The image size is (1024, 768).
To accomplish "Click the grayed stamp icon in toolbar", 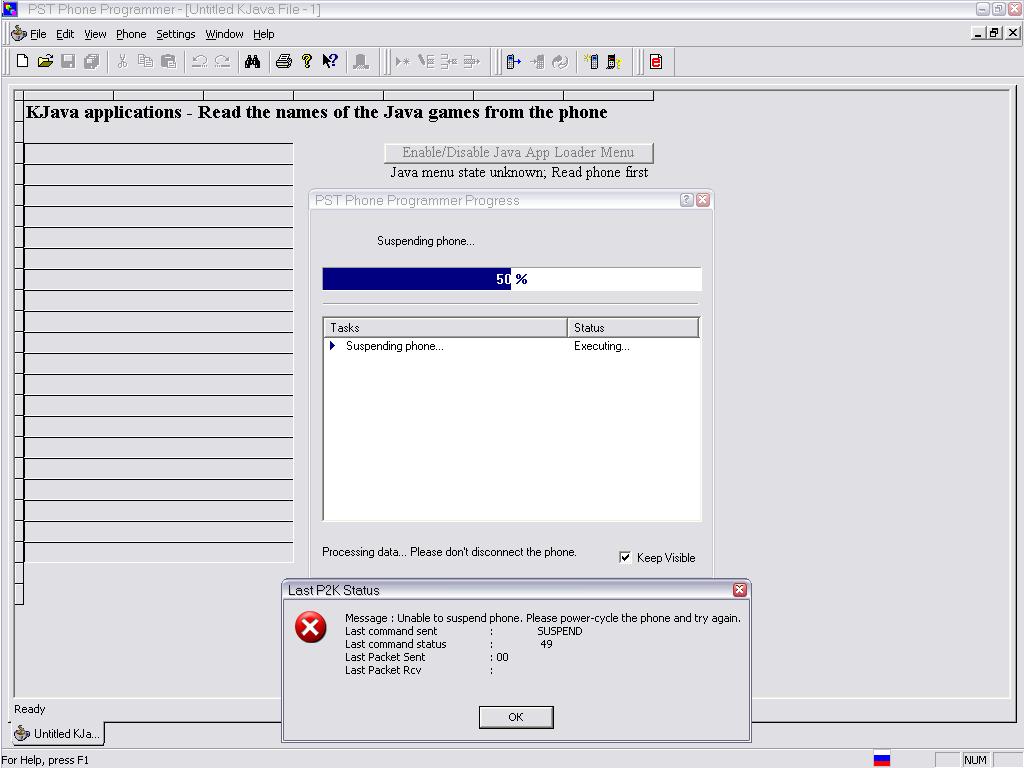I will 360,61.
